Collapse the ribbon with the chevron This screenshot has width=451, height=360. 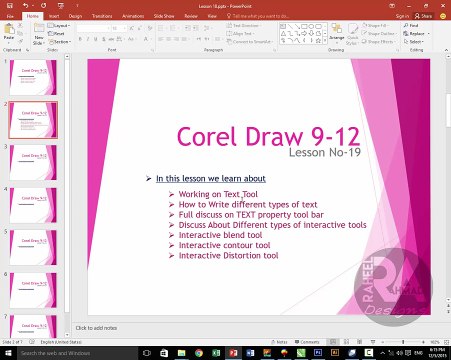tap(446, 50)
